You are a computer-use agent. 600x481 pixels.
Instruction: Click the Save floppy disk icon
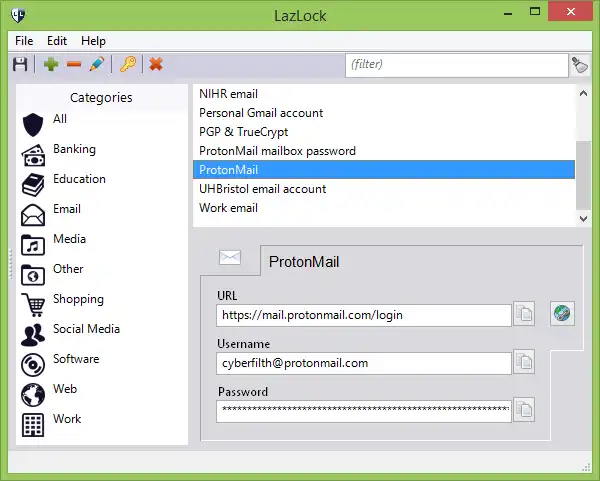coord(20,64)
